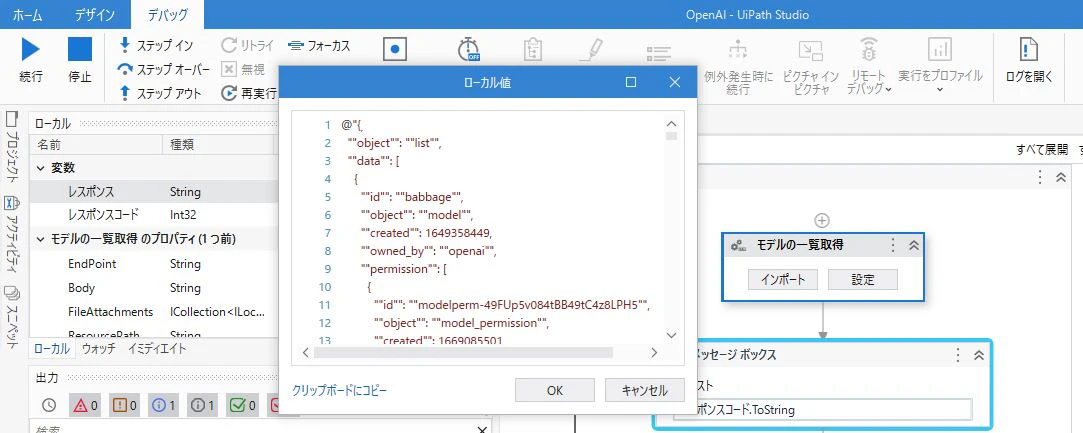The width and height of the screenshot is (1083, 433).
Task: Collapse the モデルの一覧取得 のプロパティ group
Action: [40, 240]
